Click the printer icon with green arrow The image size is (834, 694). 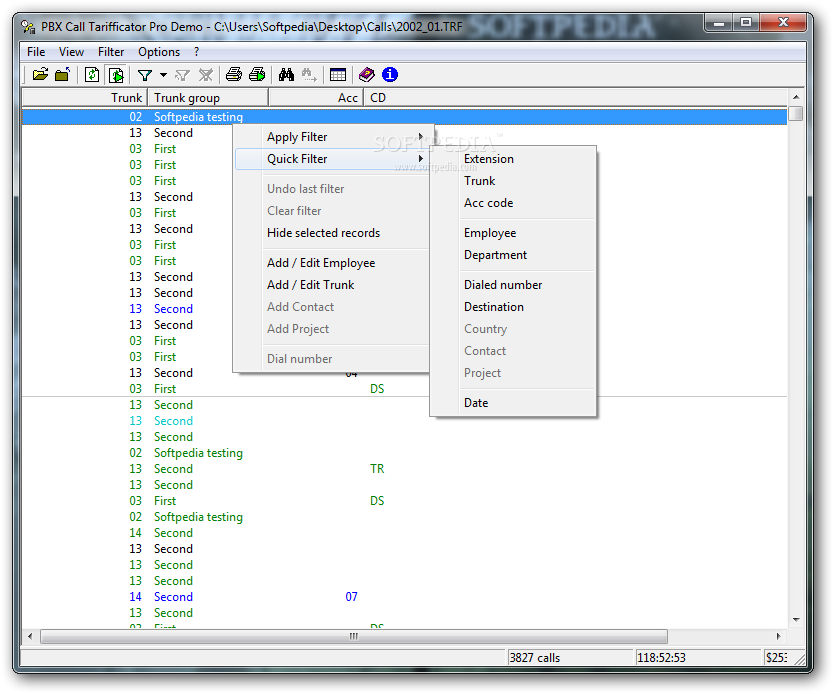(257, 74)
